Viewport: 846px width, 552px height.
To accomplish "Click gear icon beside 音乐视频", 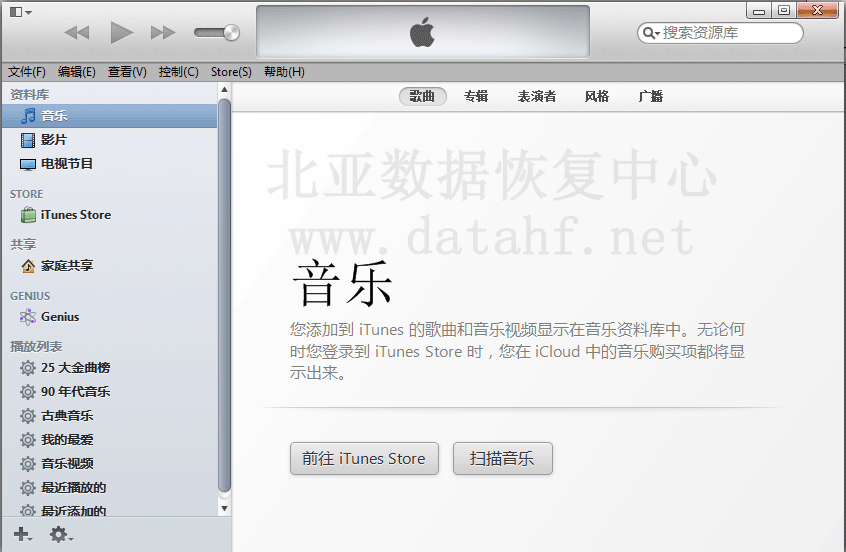I will pos(28,464).
